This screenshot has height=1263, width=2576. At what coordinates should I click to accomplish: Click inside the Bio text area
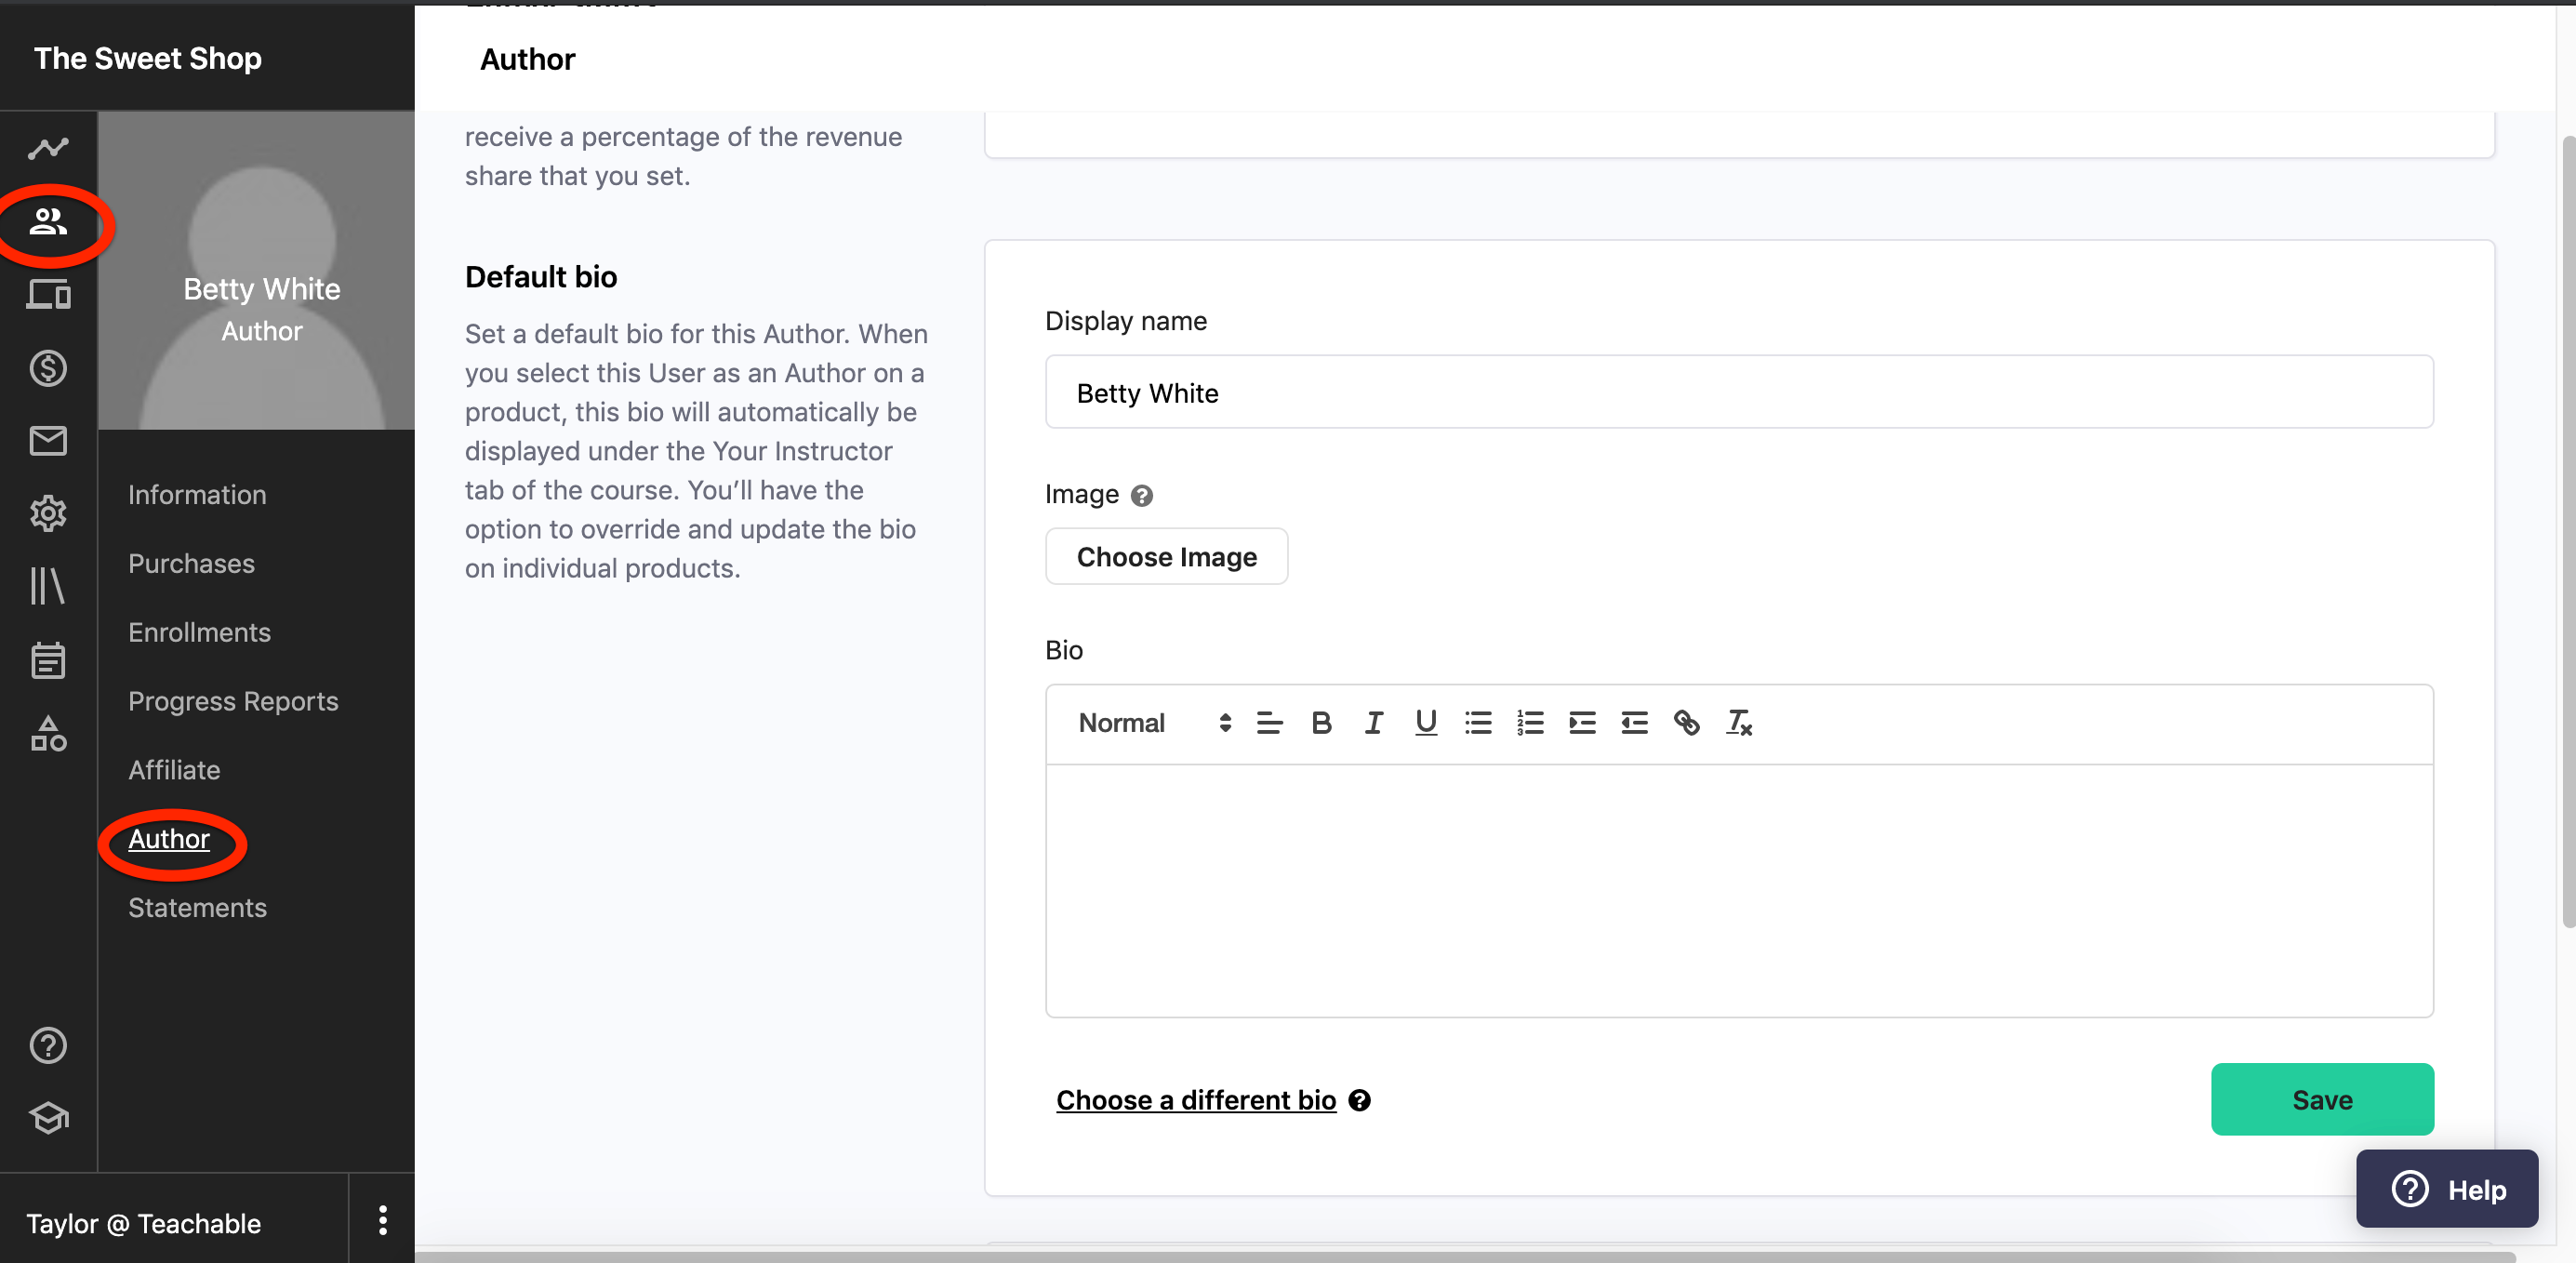pos(1739,891)
